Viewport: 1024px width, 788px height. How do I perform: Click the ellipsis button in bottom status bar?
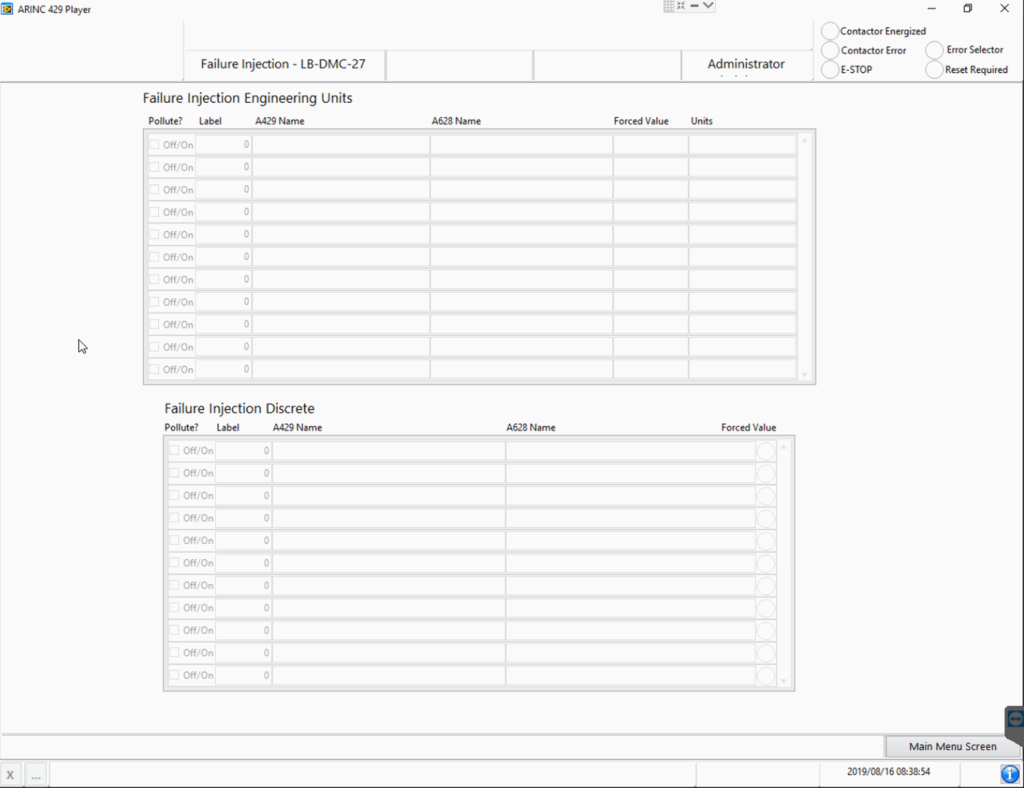point(36,775)
